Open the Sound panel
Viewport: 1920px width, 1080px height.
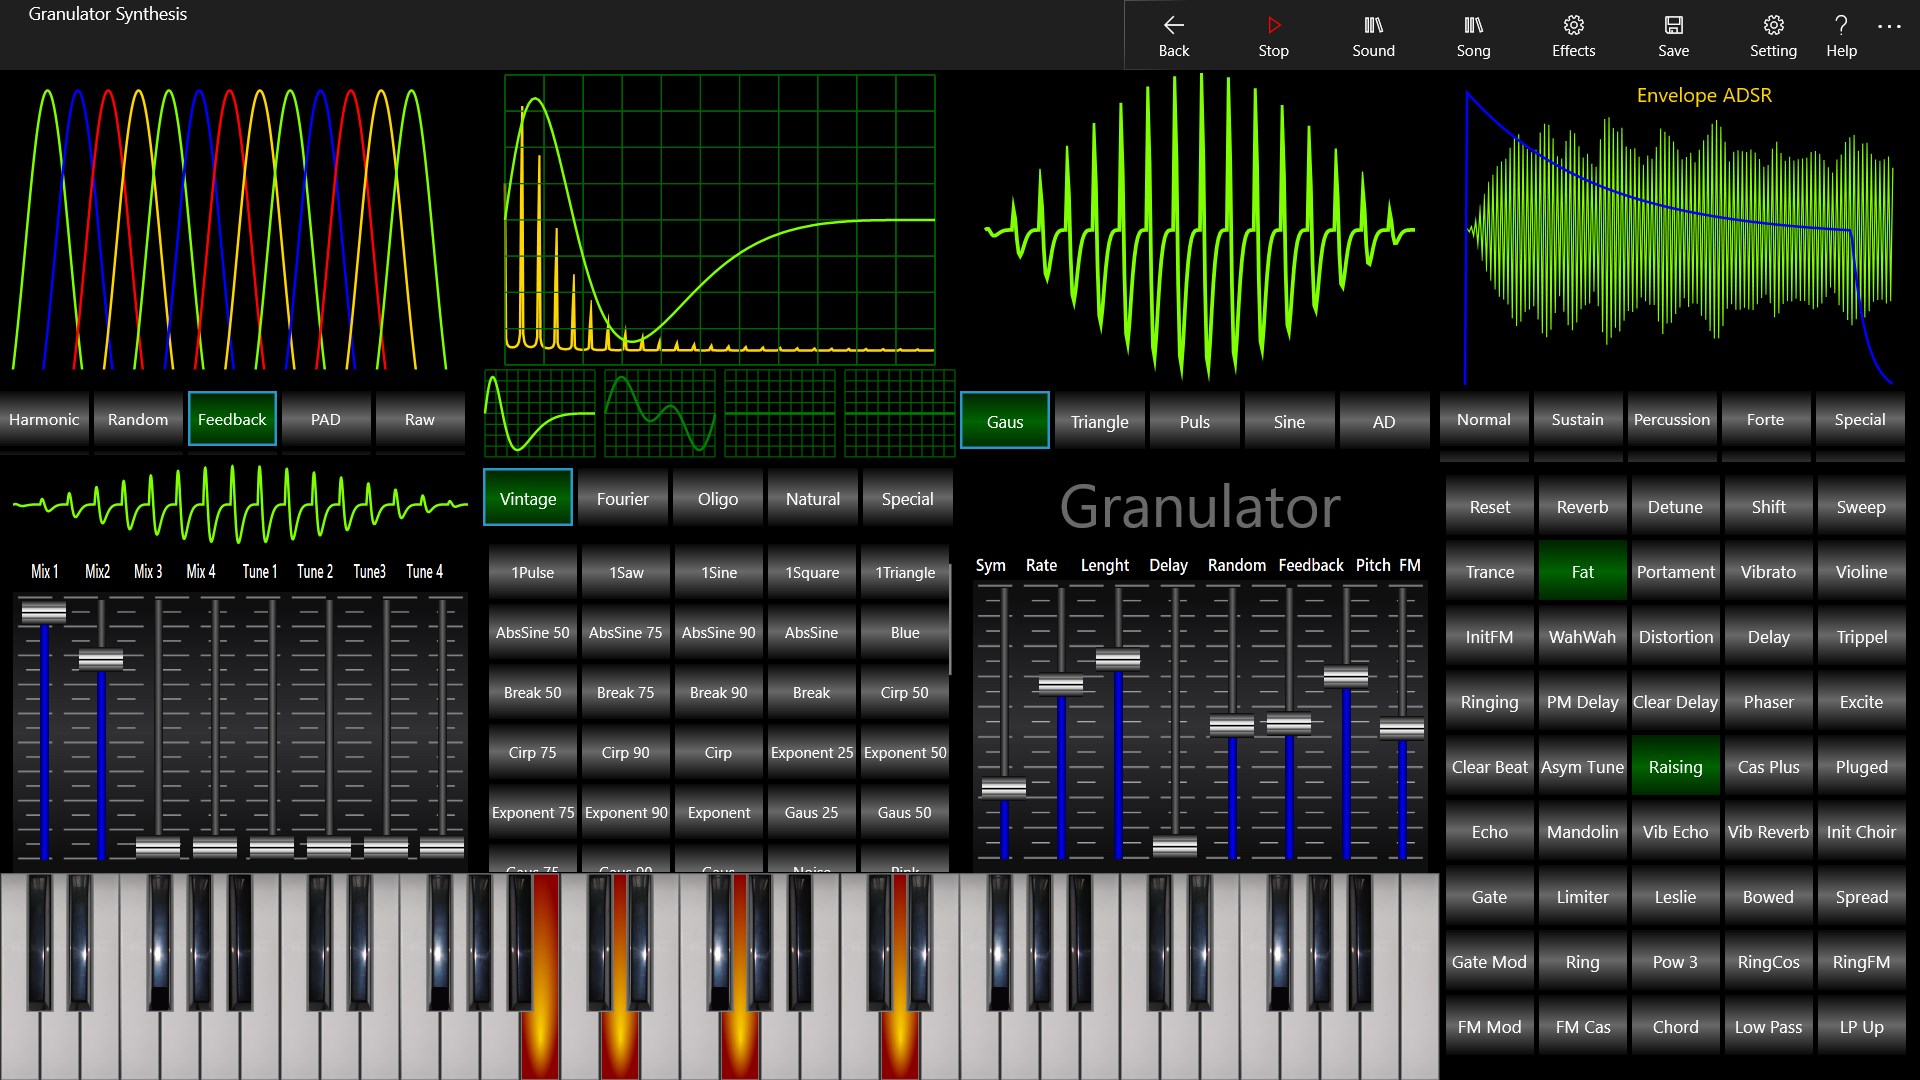tap(1373, 35)
